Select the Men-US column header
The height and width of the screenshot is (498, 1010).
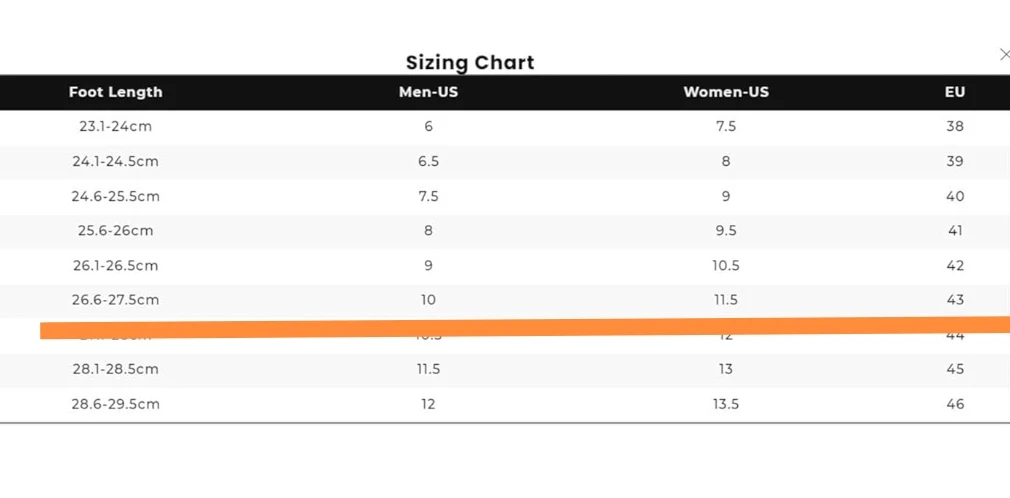(x=428, y=92)
